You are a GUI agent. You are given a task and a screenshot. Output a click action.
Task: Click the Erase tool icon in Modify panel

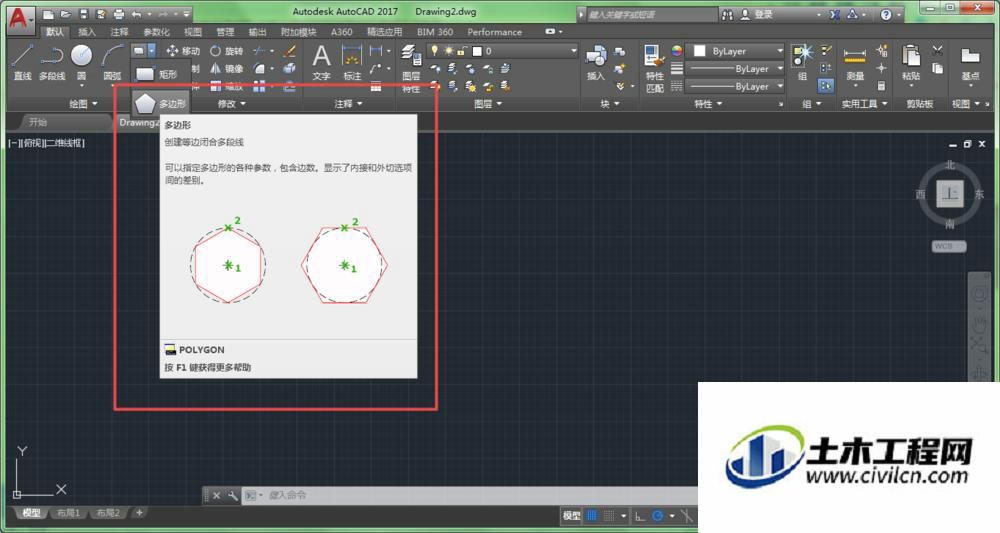coord(289,50)
